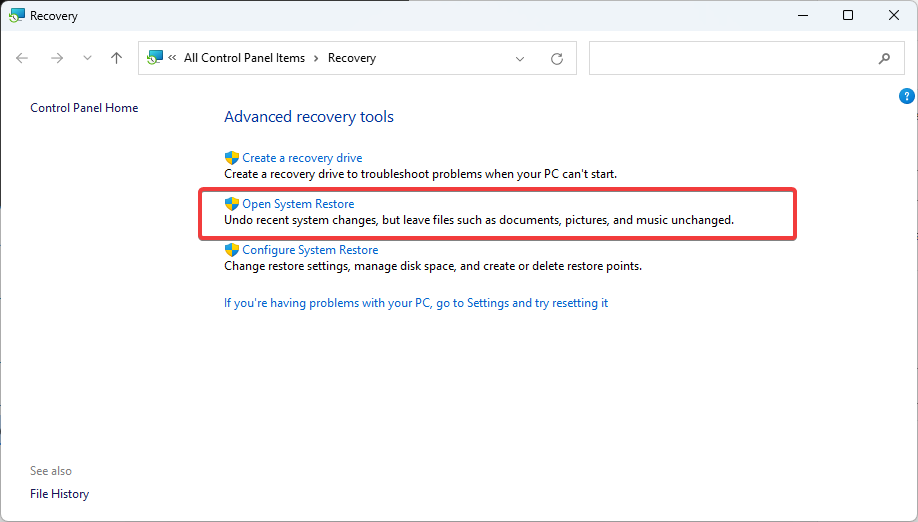Open the blue Help question mark
This screenshot has width=918, height=522.
(906, 96)
